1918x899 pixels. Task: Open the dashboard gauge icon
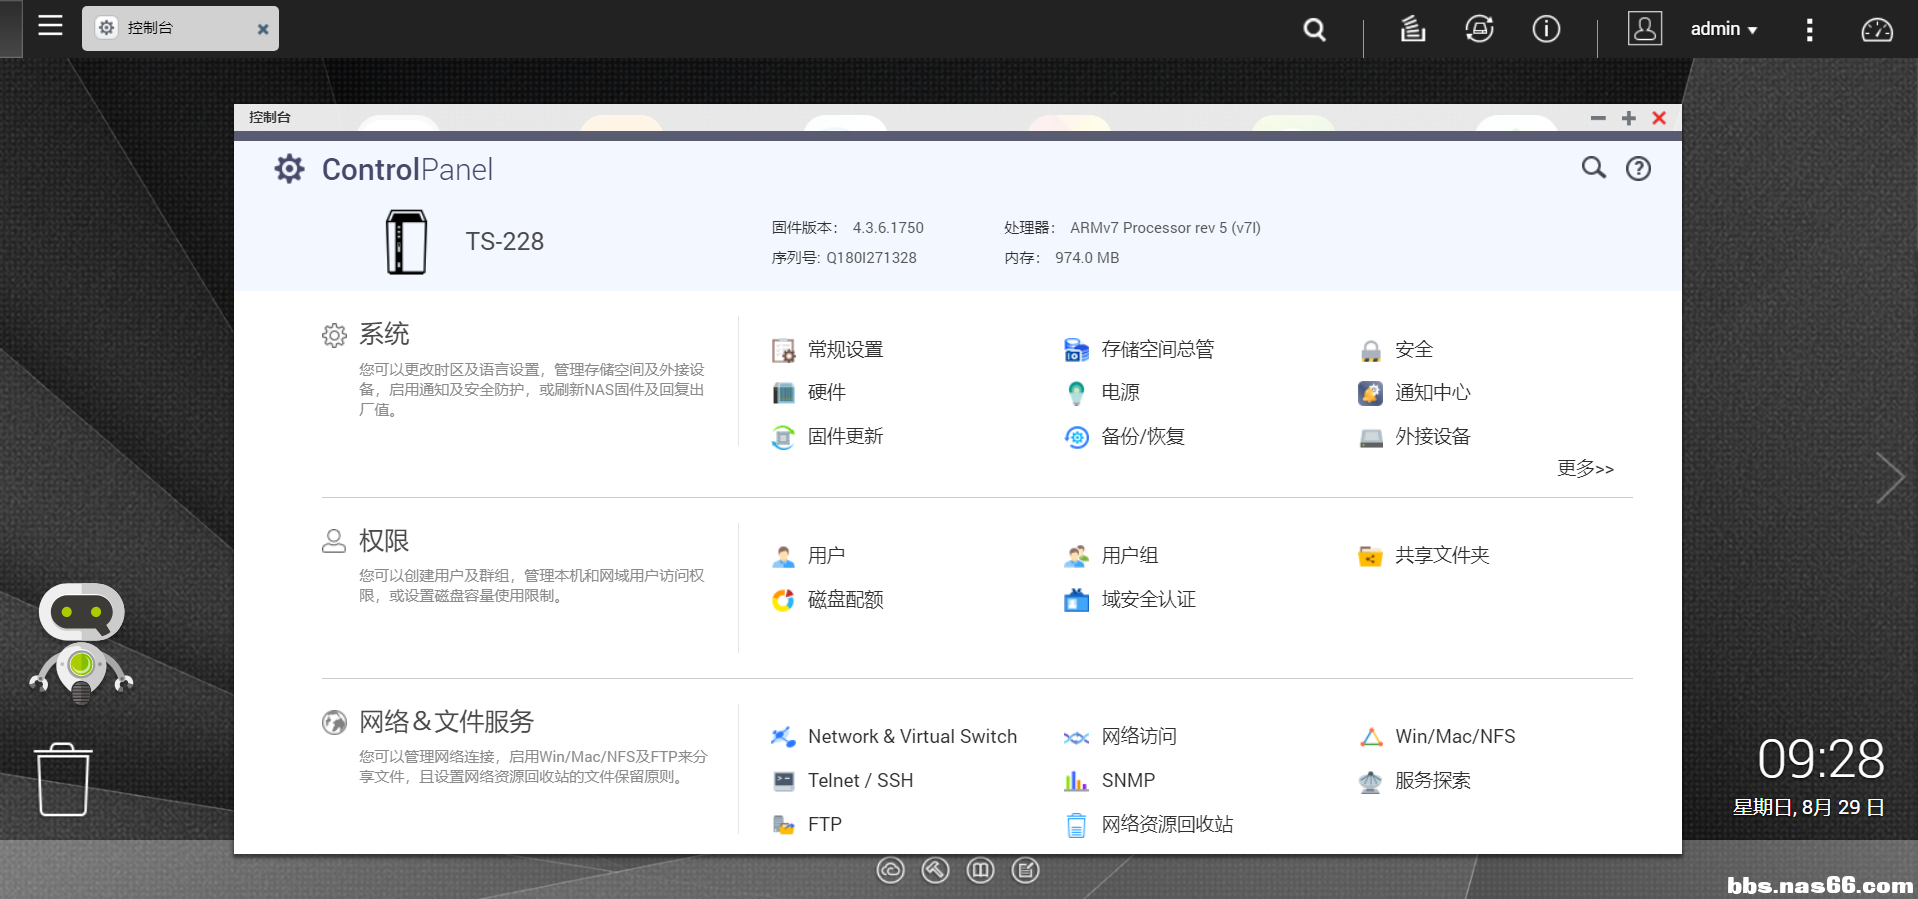[1876, 30]
